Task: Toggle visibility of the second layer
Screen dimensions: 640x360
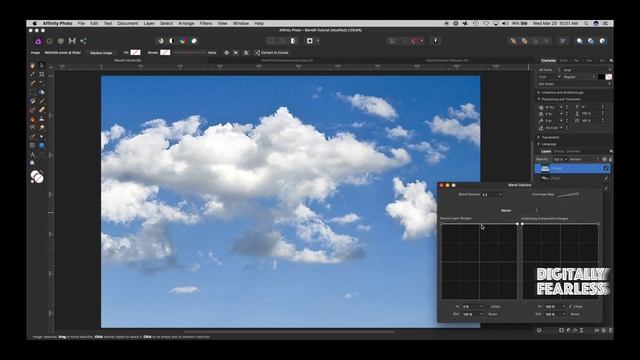Action: 606,178
